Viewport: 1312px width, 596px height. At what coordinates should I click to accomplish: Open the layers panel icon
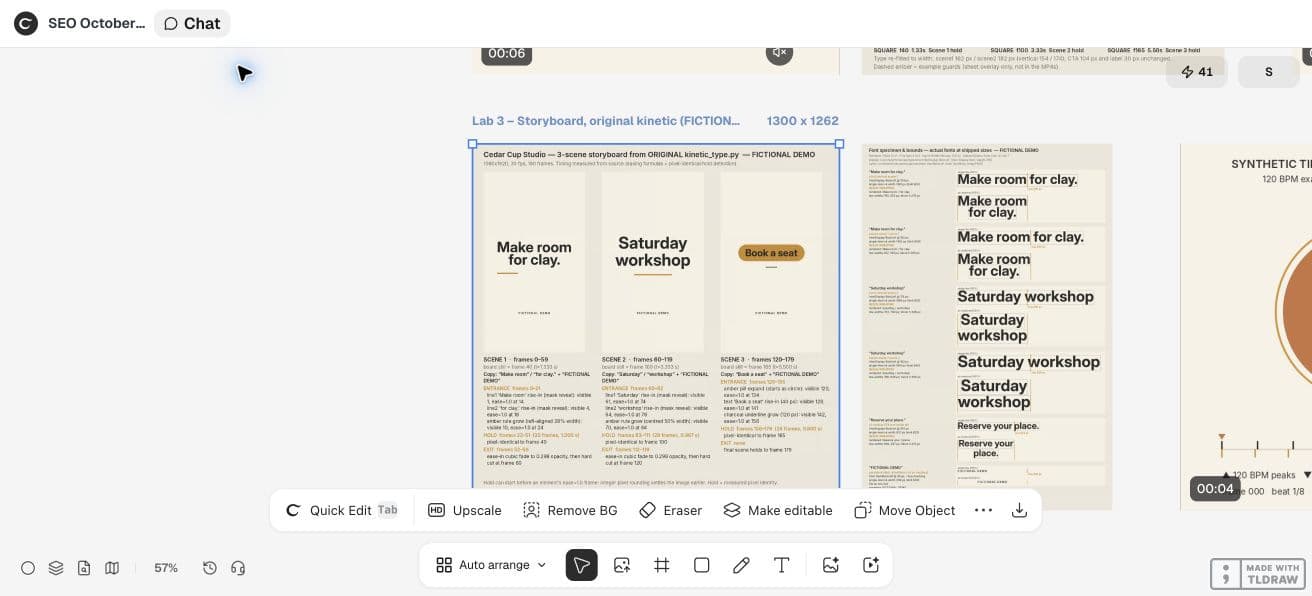(x=56, y=568)
